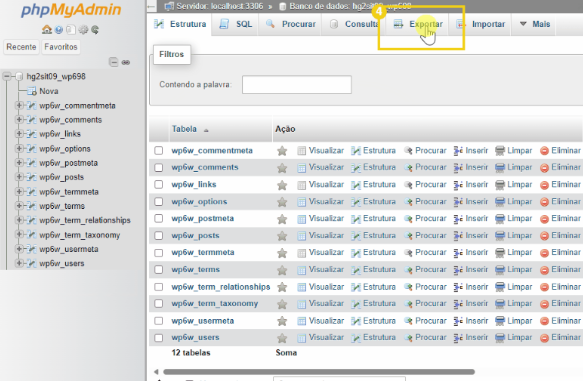Click Estrutura for the wp6w_terms row
The width and height of the screenshot is (583, 385).
pos(374,269)
